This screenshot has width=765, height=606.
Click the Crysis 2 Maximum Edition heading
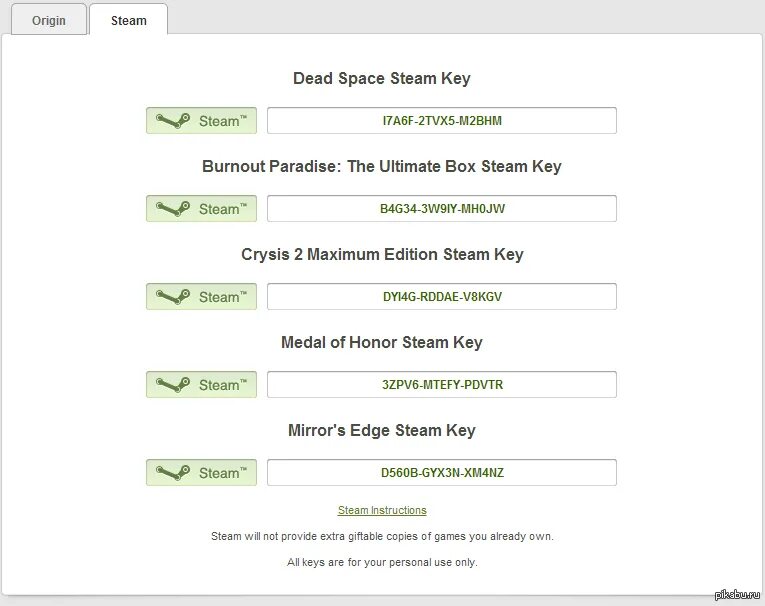tap(382, 255)
